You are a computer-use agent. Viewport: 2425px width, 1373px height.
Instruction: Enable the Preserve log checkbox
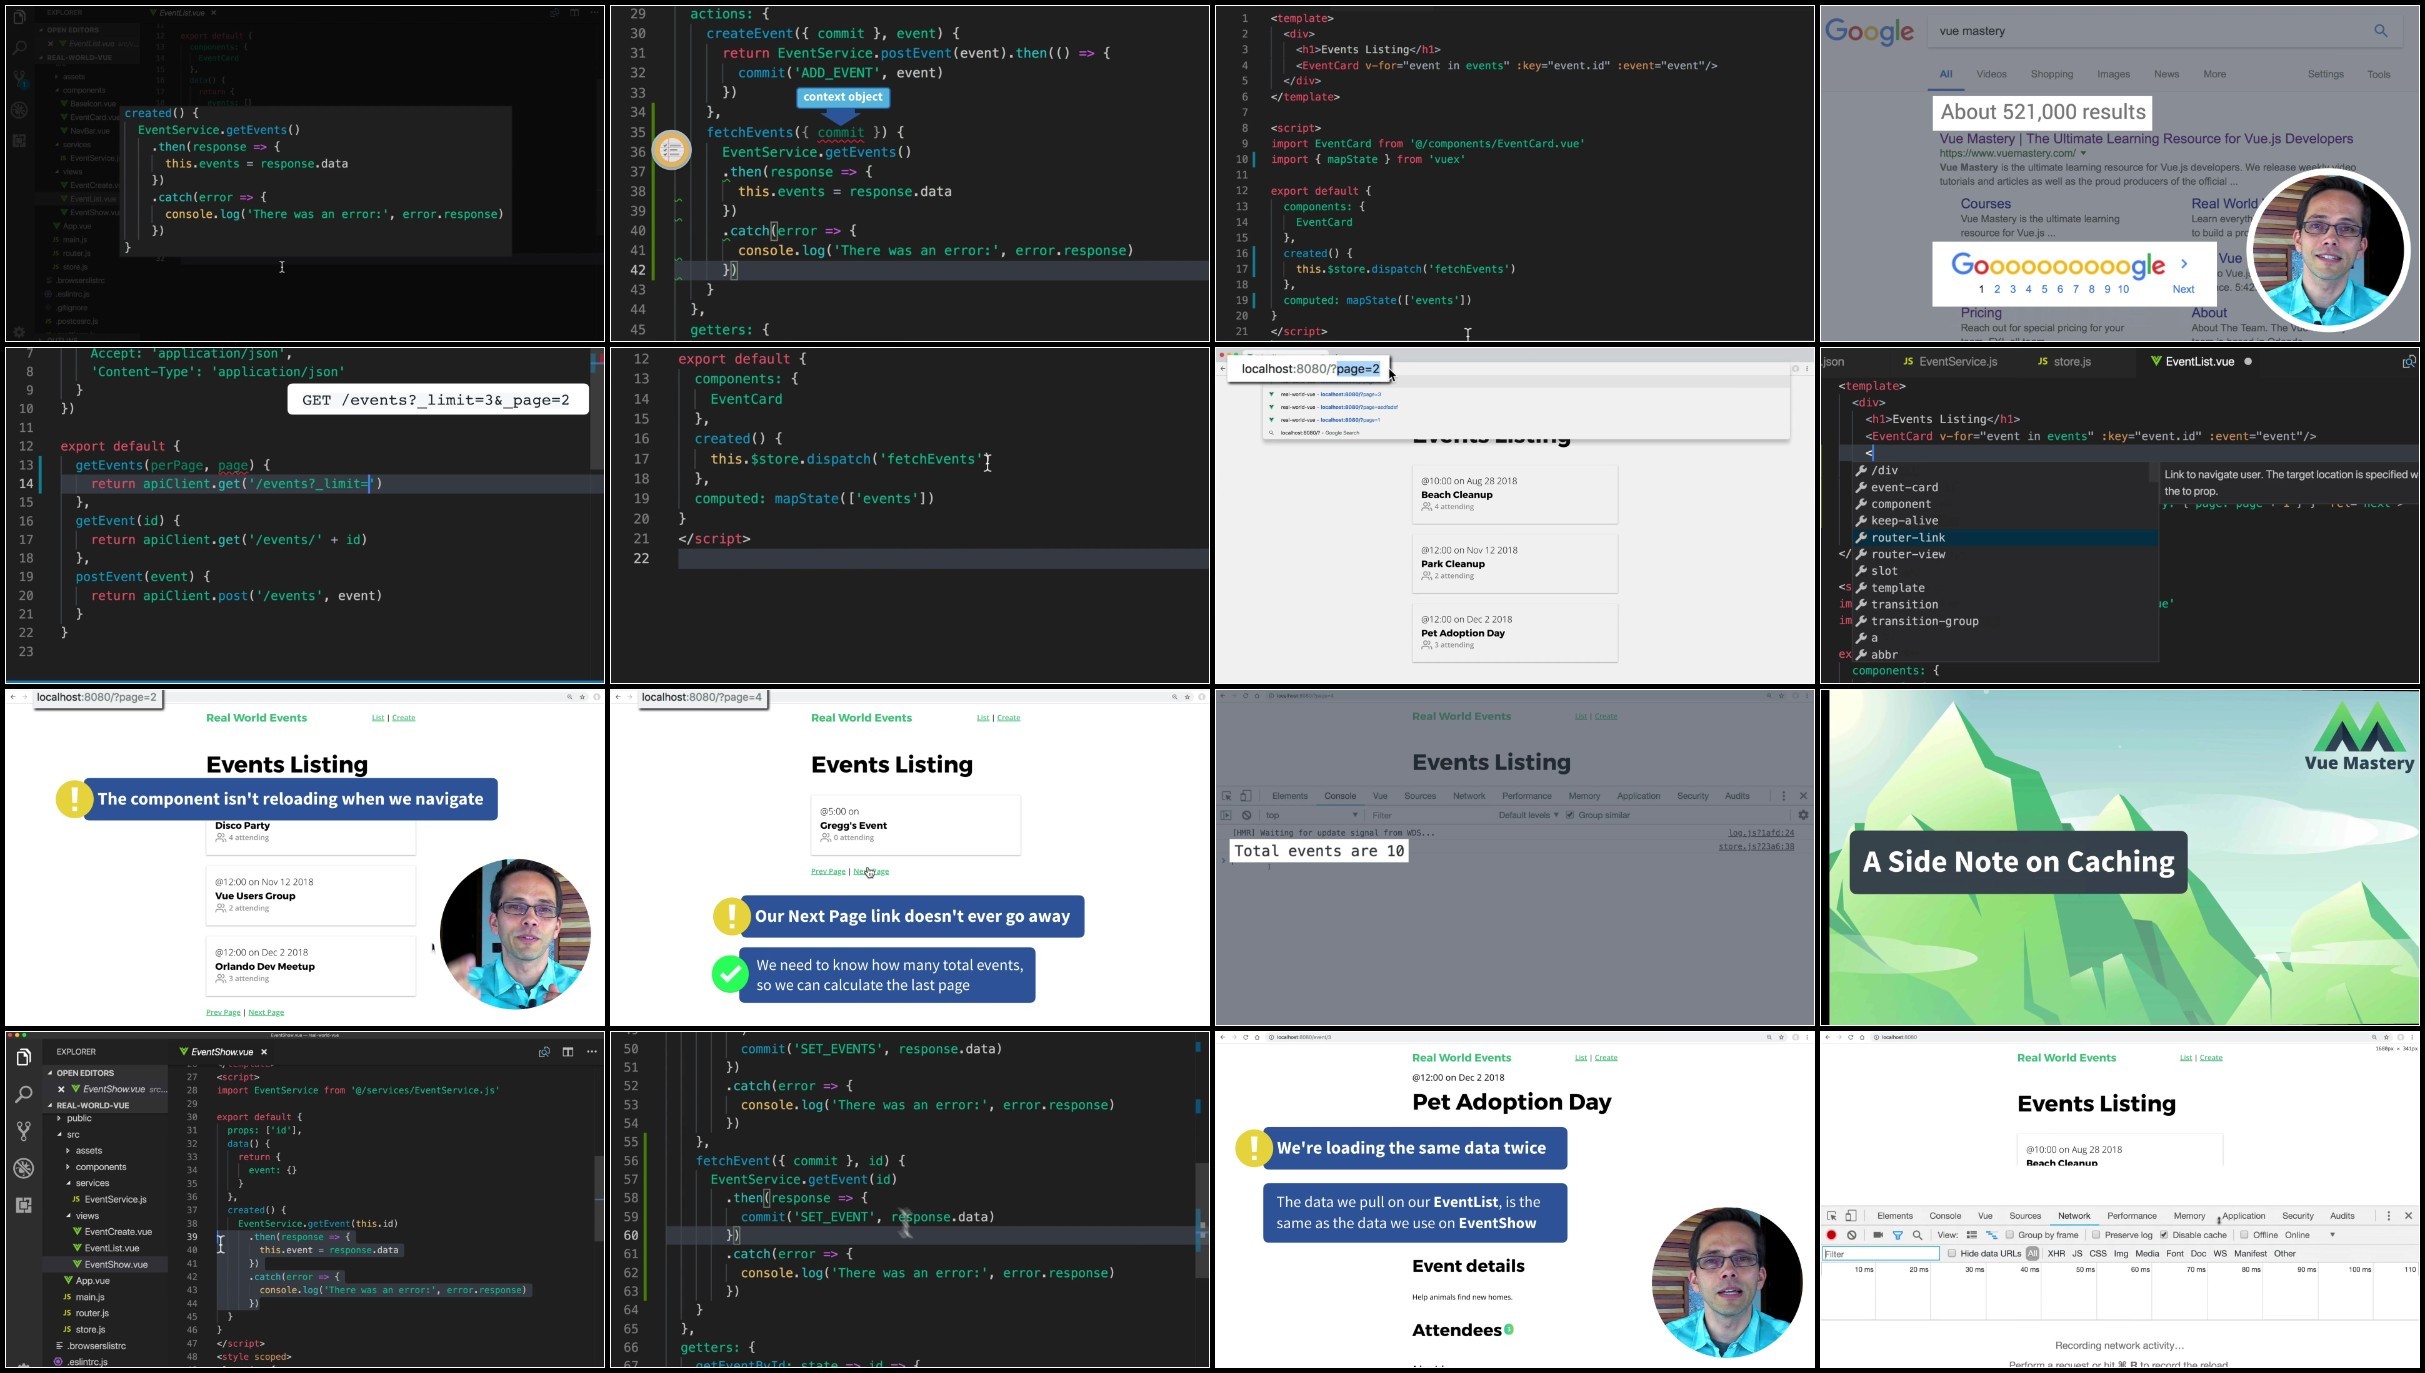(2096, 1235)
